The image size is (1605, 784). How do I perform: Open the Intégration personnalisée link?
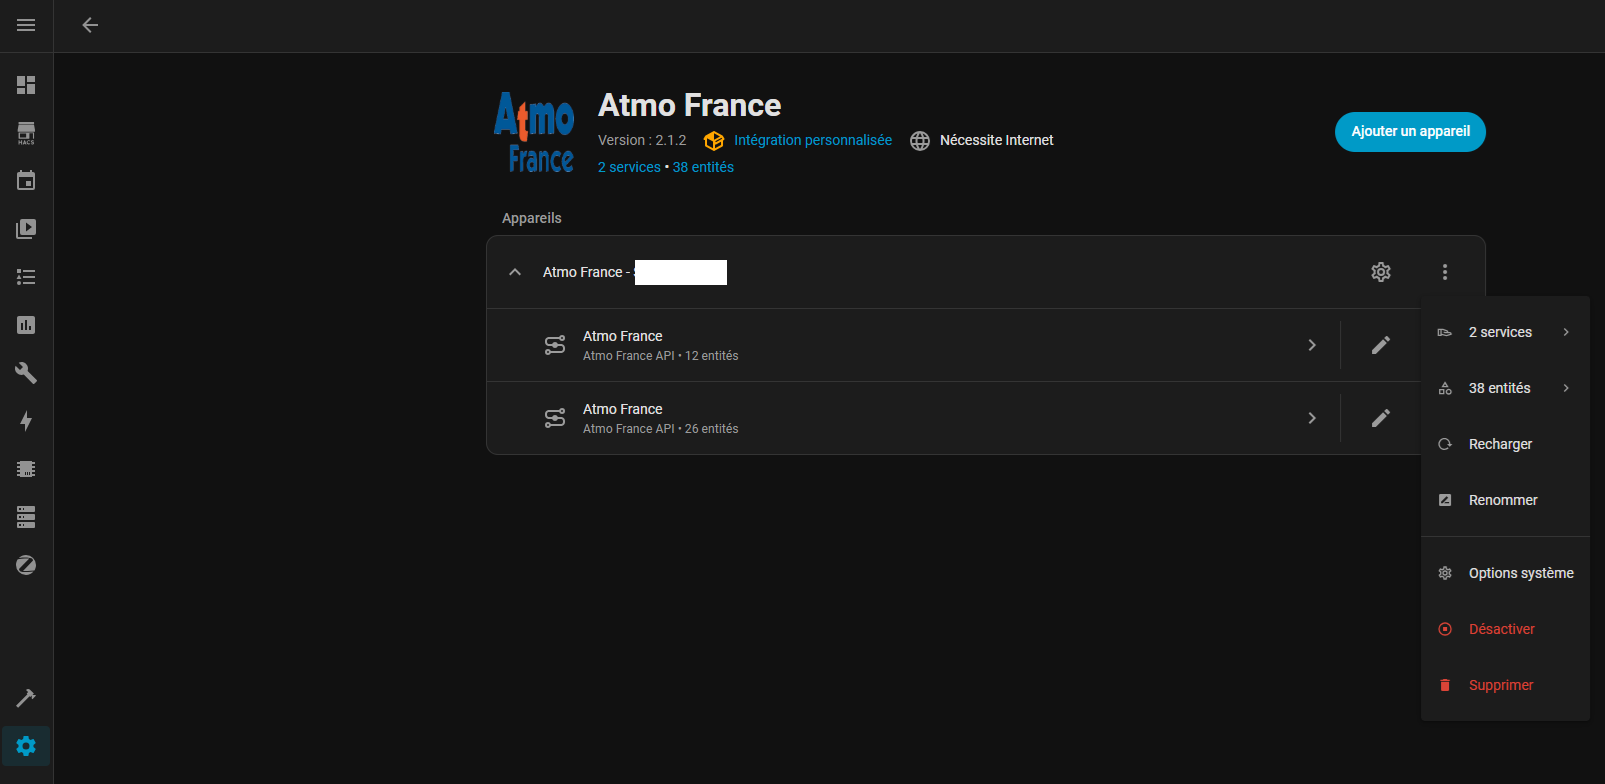pos(812,140)
